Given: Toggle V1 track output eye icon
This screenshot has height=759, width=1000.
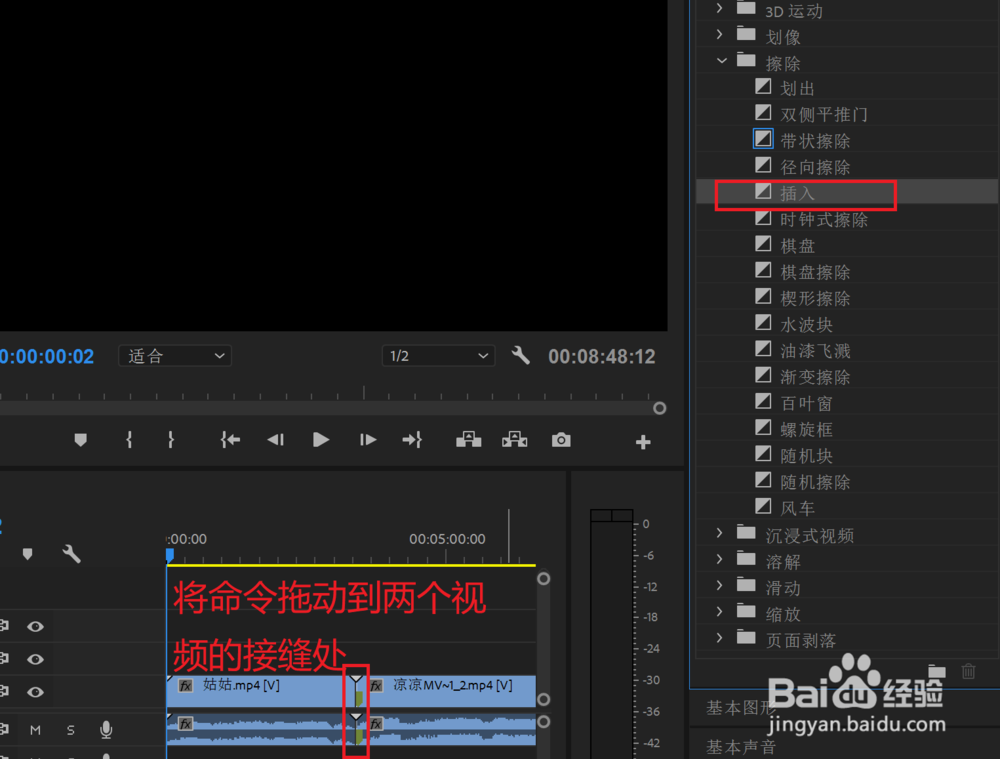Looking at the screenshot, I should pos(35,691).
